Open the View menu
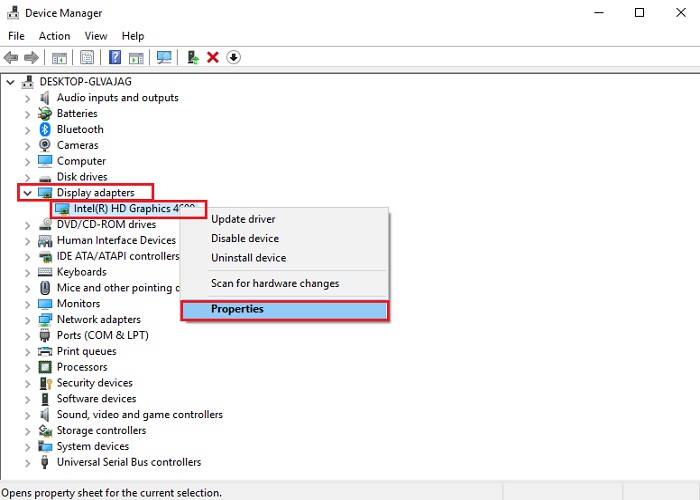The height and width of the screenshot is (500, 700). pos(96,36)
